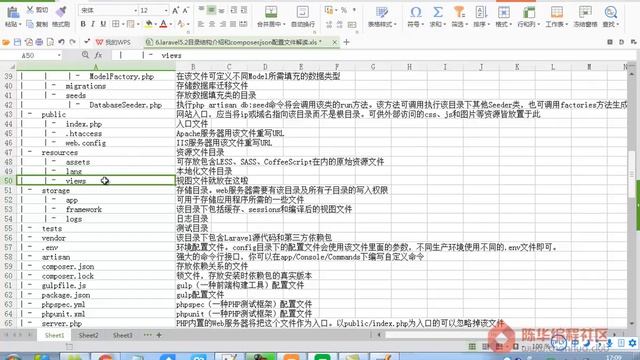Image resolution: width=640 pixels, height=360 pixels.
Task: Click the fill color bucket swatch
Action: [x=149, y=24]
